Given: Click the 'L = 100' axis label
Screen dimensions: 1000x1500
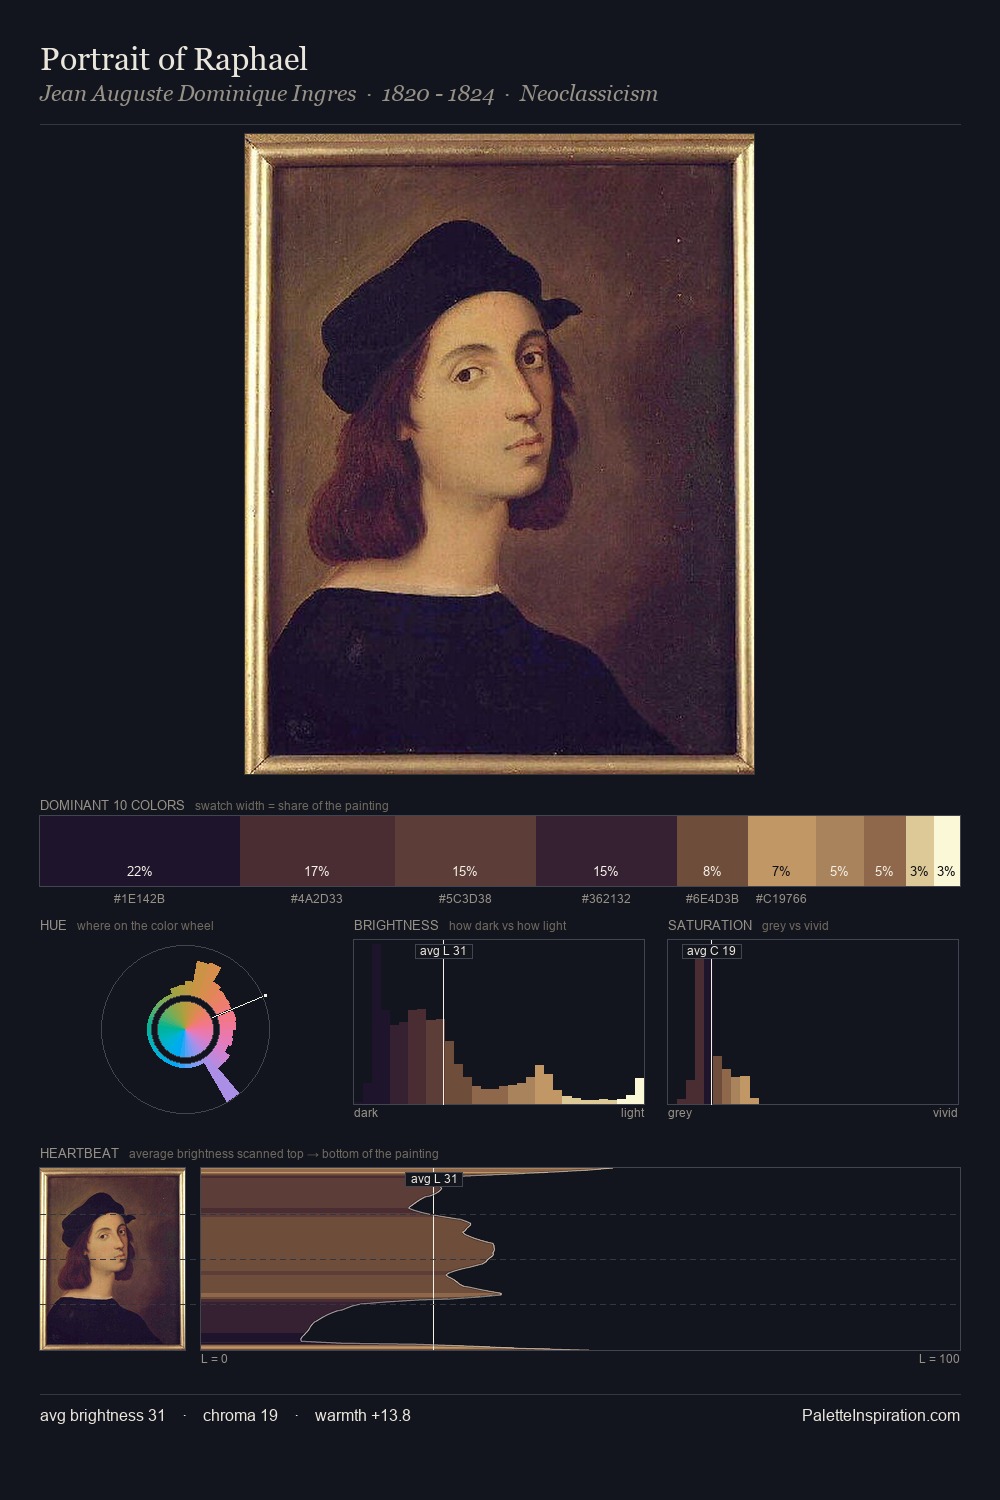Looking at the screenshot, I should coord(939,1359).
